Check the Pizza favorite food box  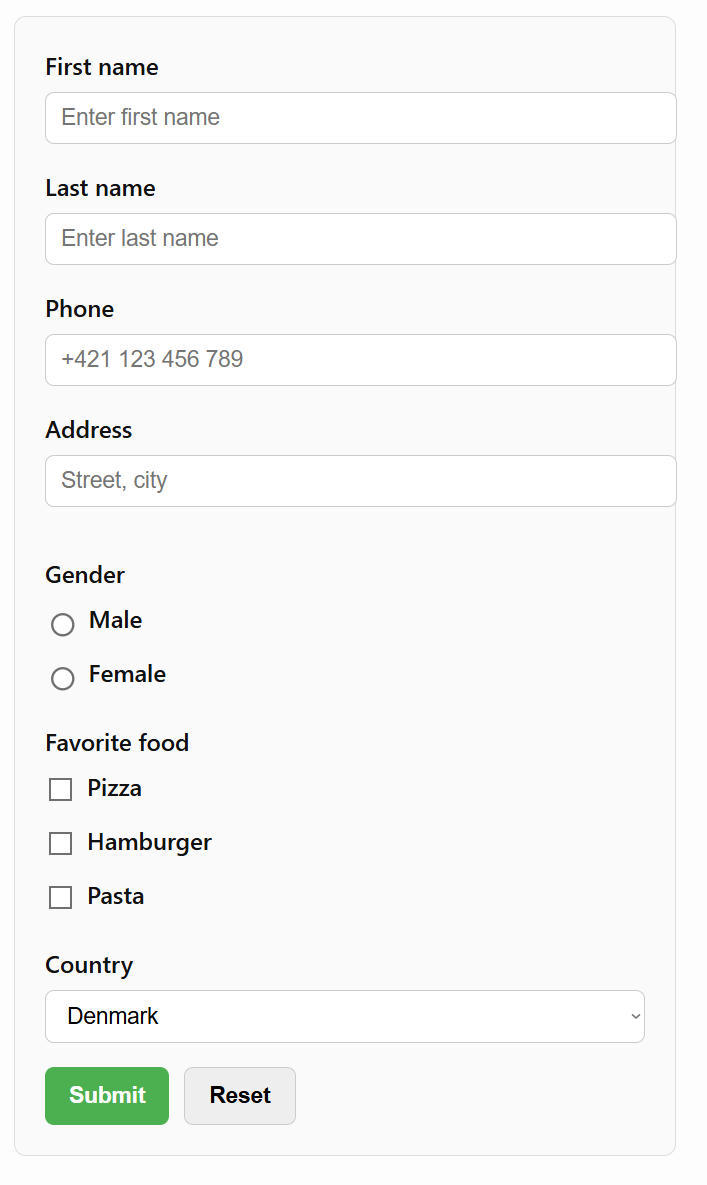60,789
